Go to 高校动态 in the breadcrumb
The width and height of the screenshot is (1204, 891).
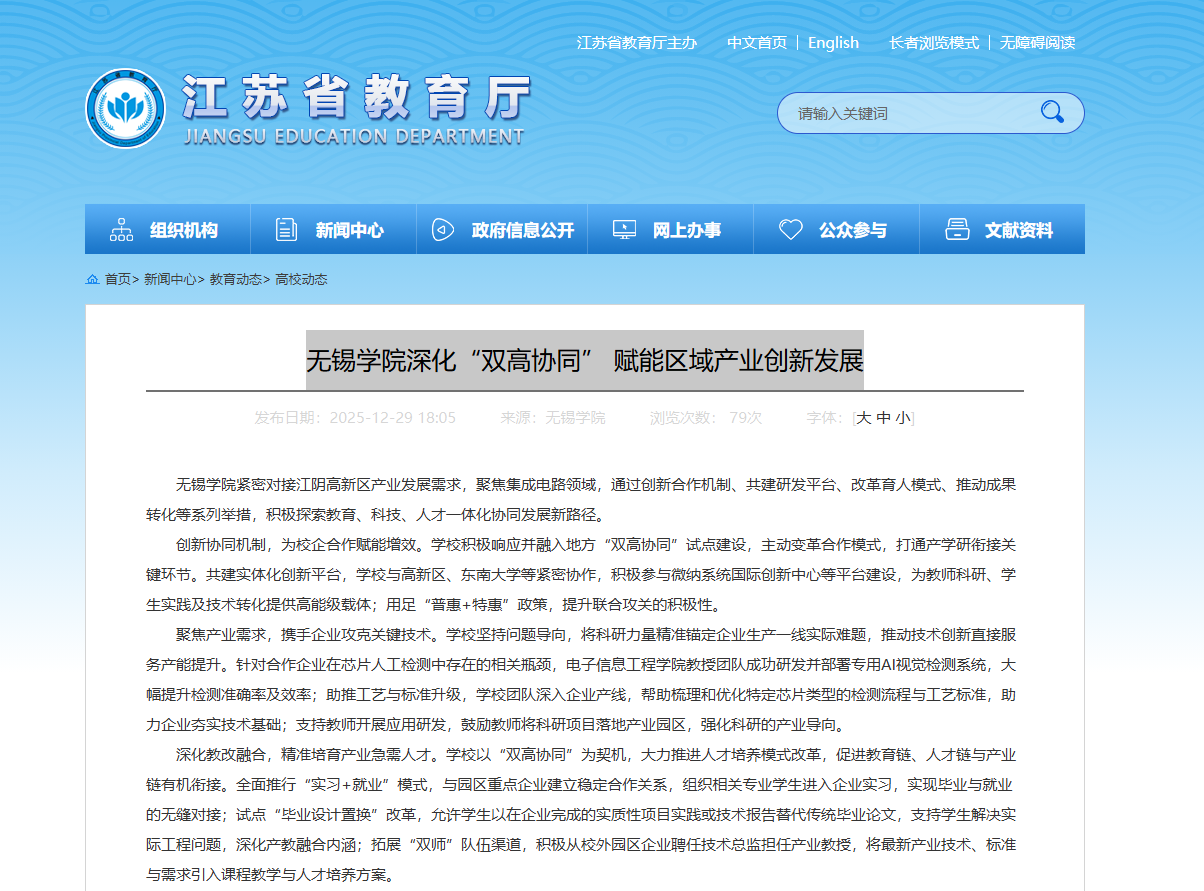[x=301, y=280]
